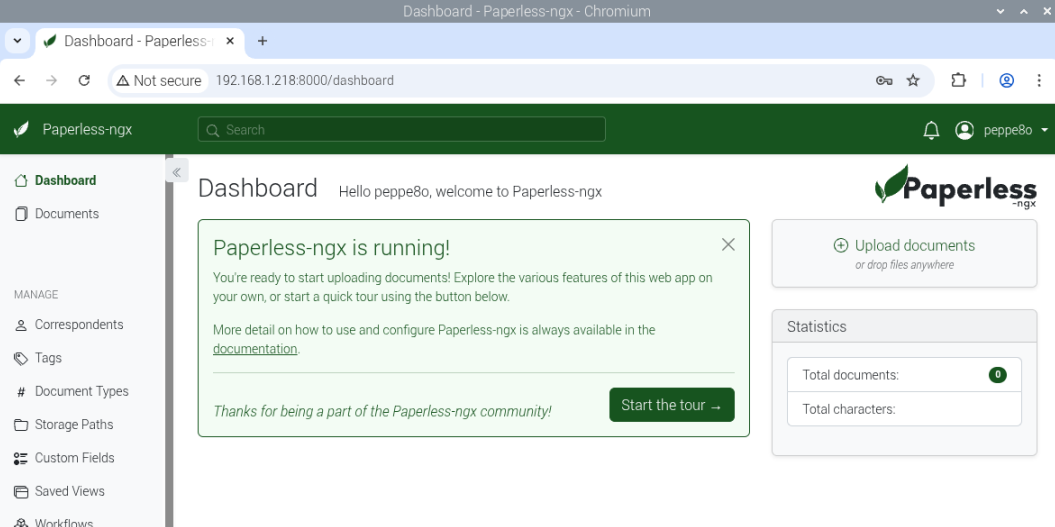Viewport: 1055px width, 527px height.
Task: Open the Document Types label
Action: click(x=81, y=391)
